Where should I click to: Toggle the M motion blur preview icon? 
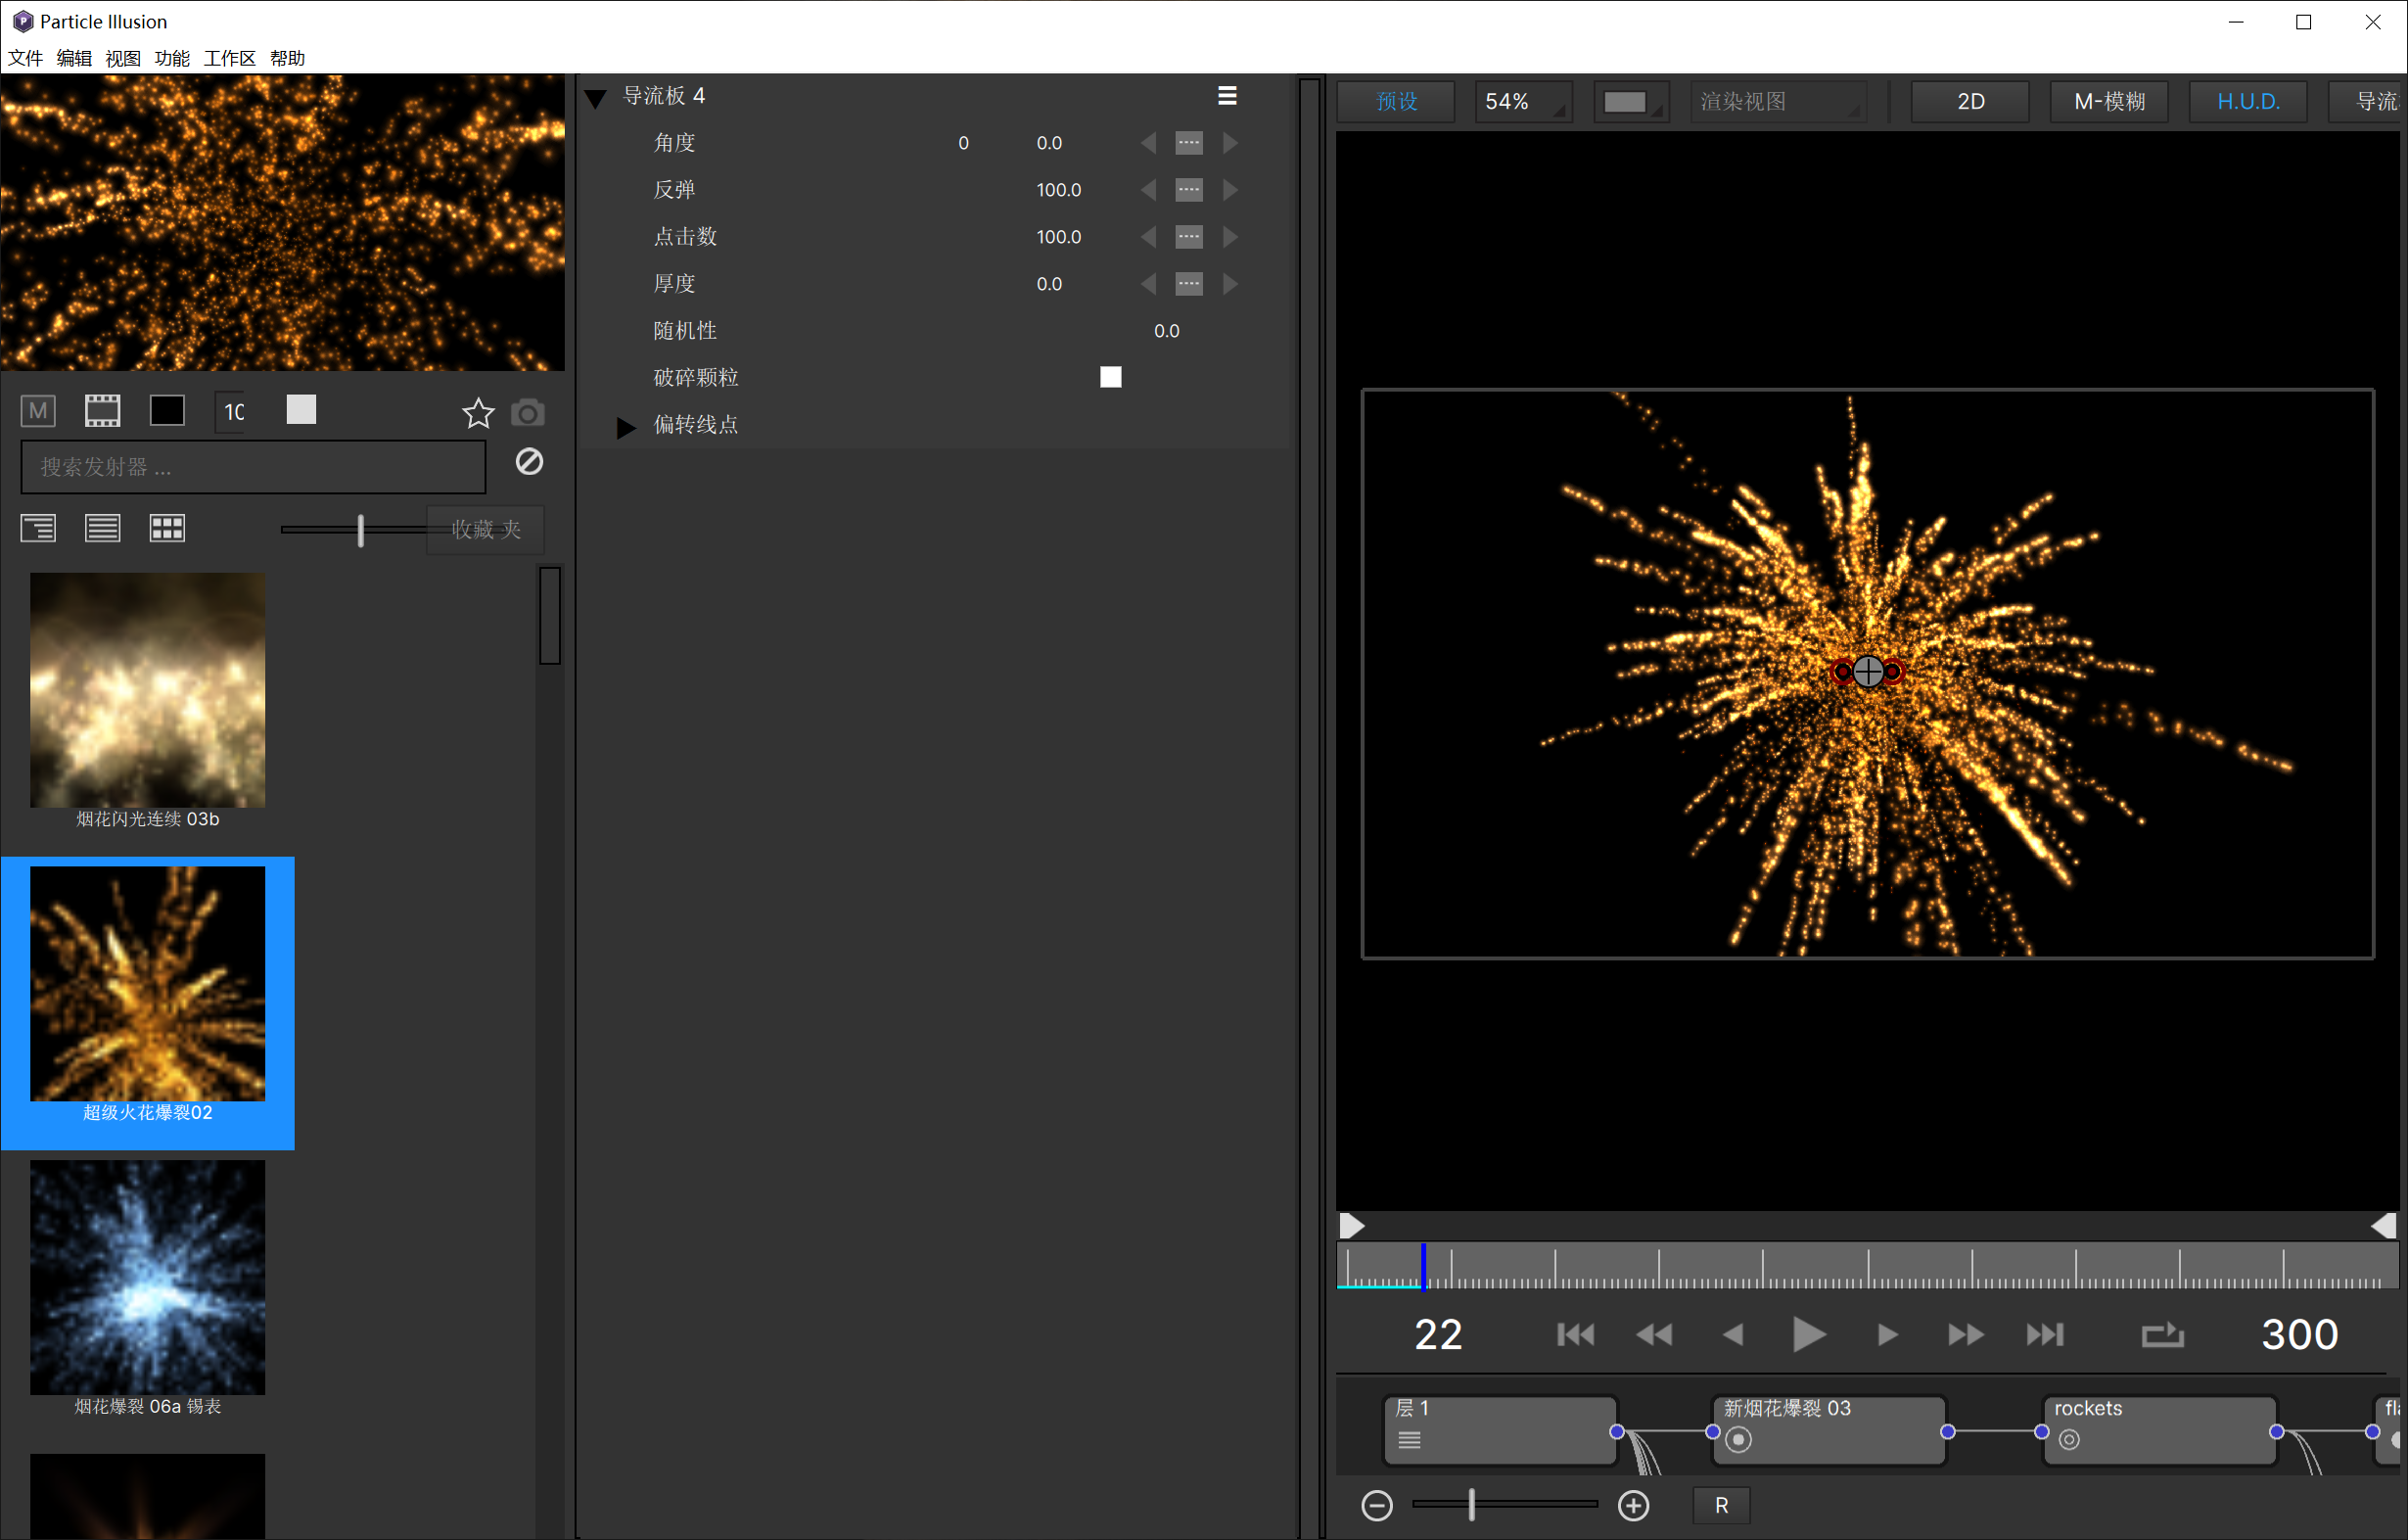(x=38, y=411)
